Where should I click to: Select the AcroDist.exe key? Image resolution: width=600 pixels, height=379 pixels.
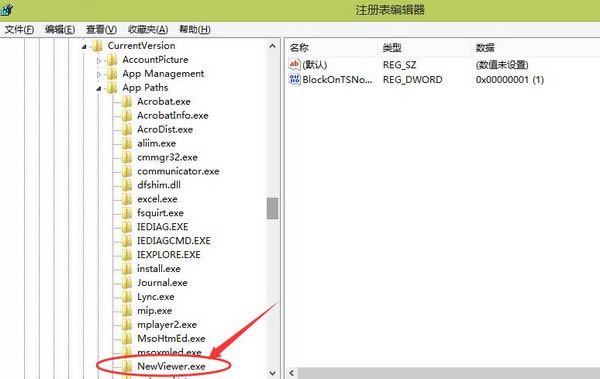click(165, 130)
